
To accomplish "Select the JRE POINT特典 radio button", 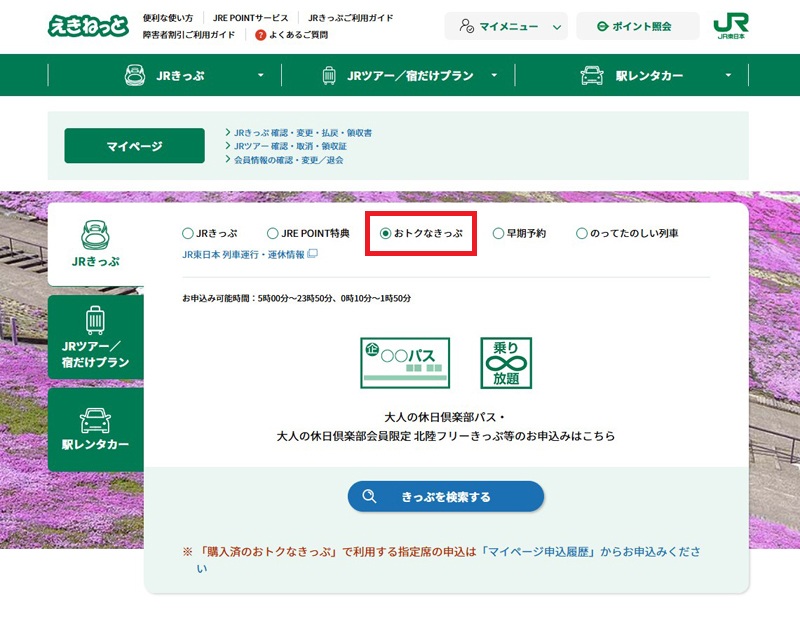I will point(272,233).
